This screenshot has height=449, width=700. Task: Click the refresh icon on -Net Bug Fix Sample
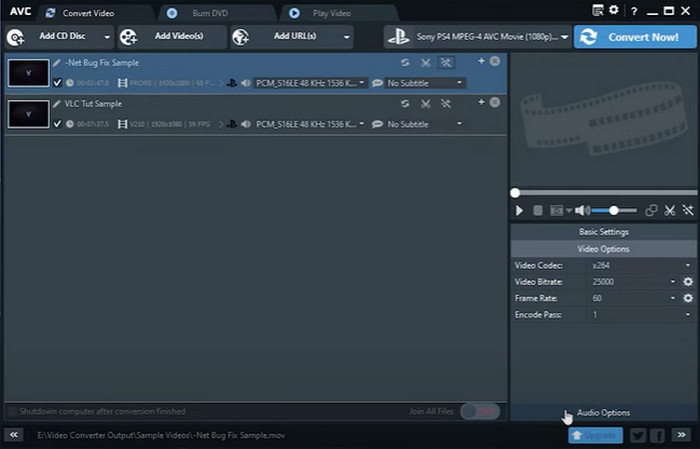pyautogui.click(x=405, y=63)
